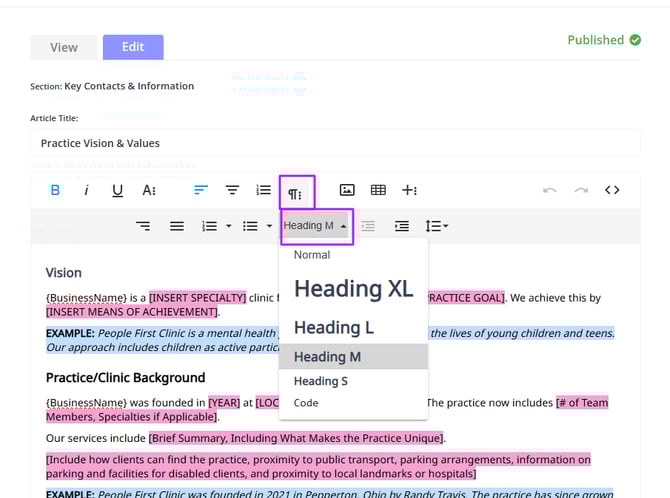
Task: Click the justify alignment icon
Action: point(177,226)
